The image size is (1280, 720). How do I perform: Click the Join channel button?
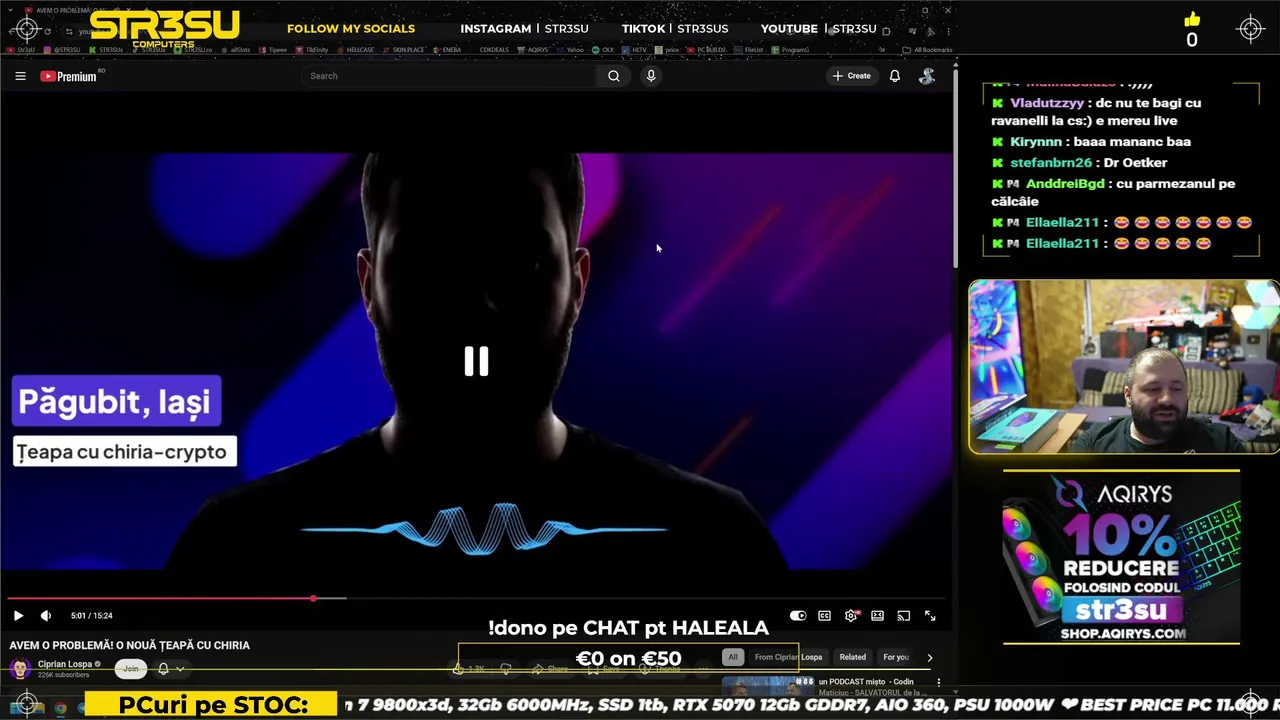point(131,669)
